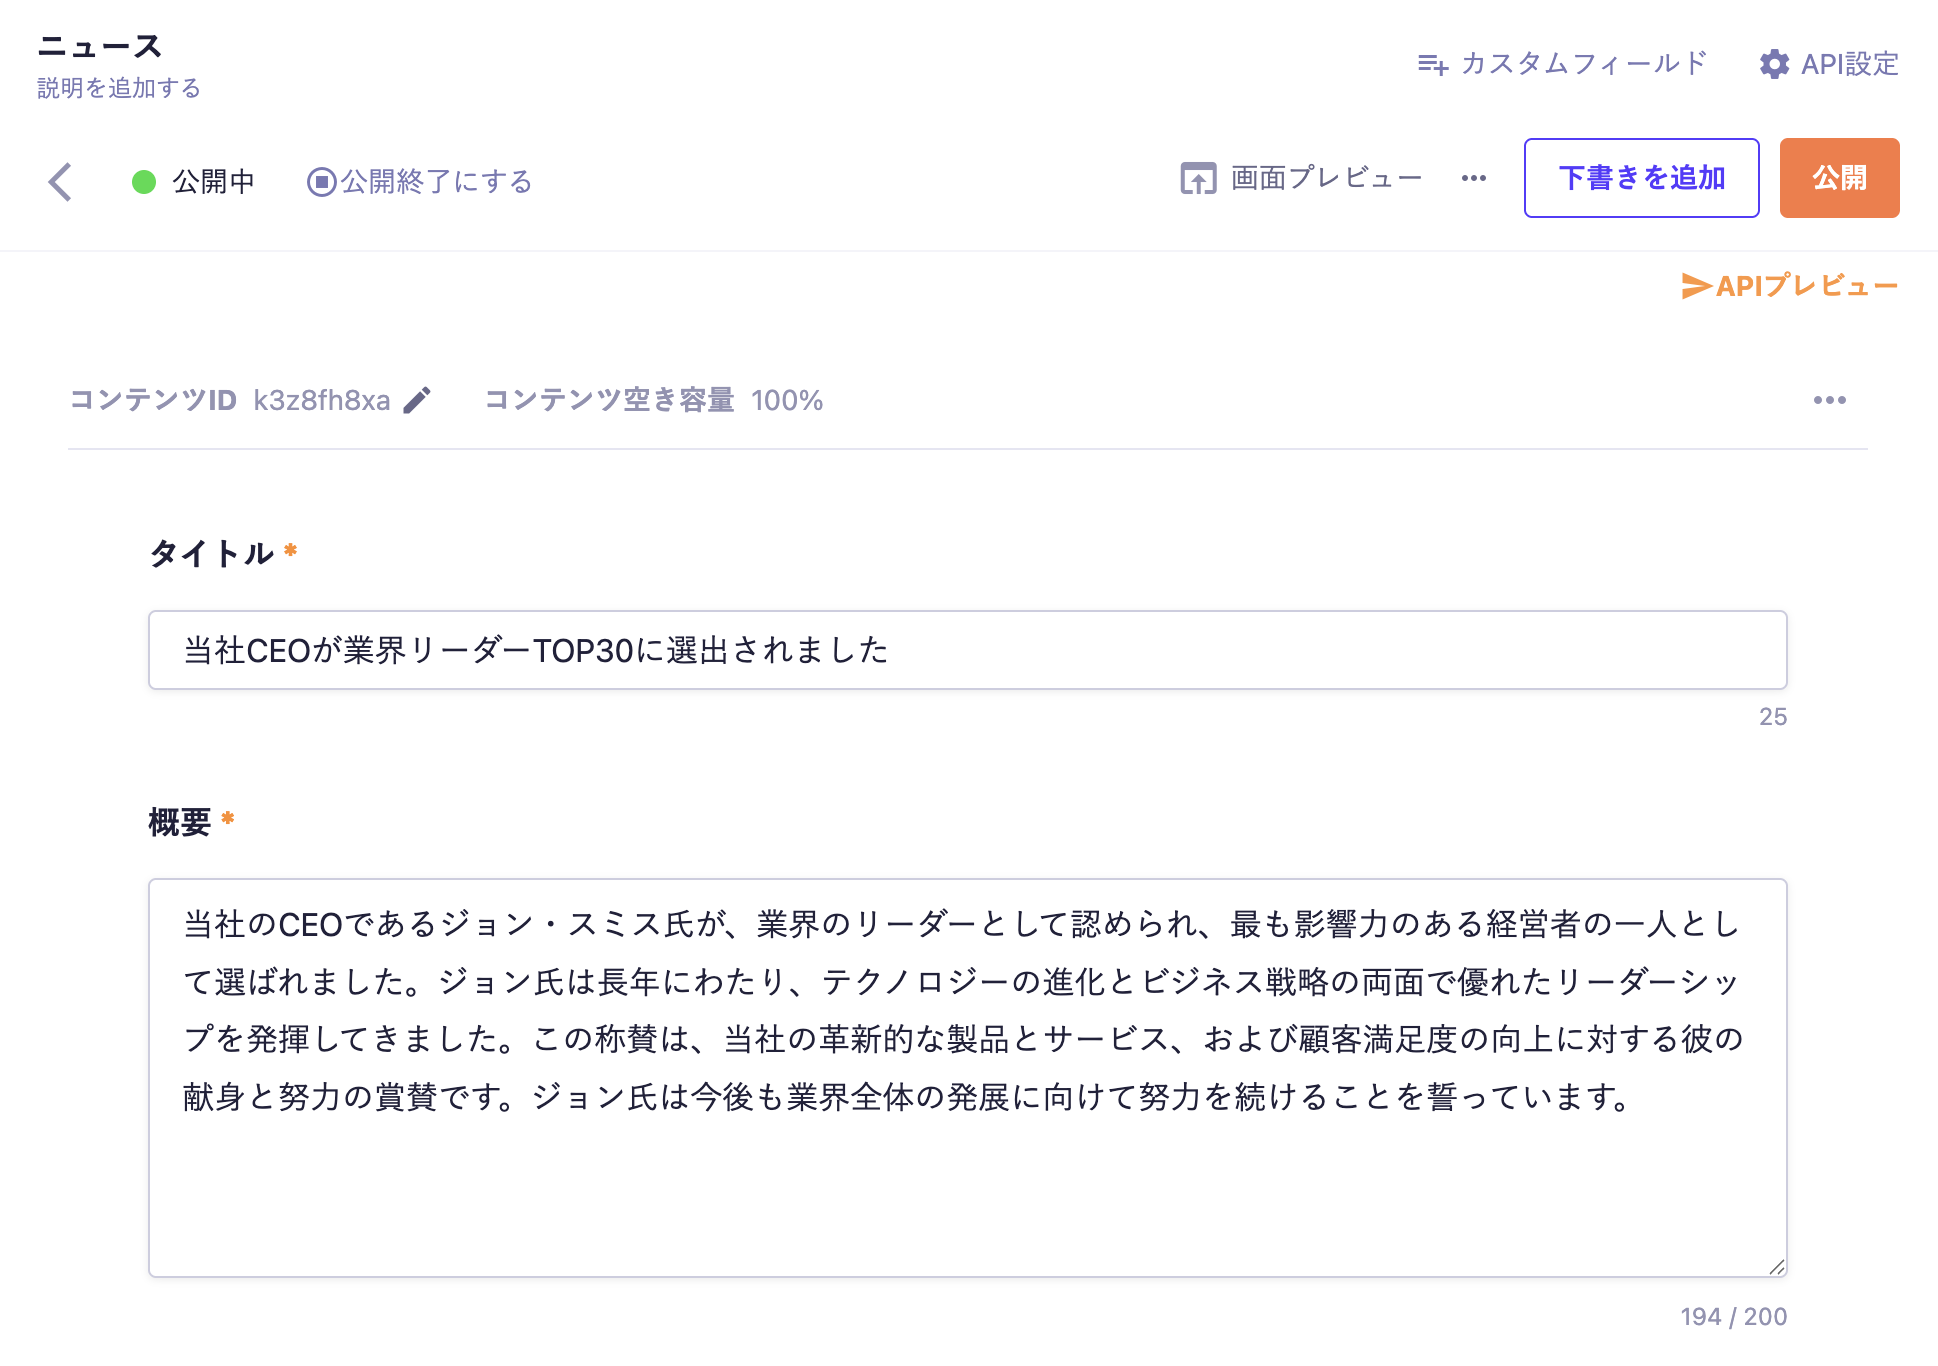Open the three-dot menu next to 画面プレビュー
The image size is (1938, 1366).
[x=1473, y=178]
